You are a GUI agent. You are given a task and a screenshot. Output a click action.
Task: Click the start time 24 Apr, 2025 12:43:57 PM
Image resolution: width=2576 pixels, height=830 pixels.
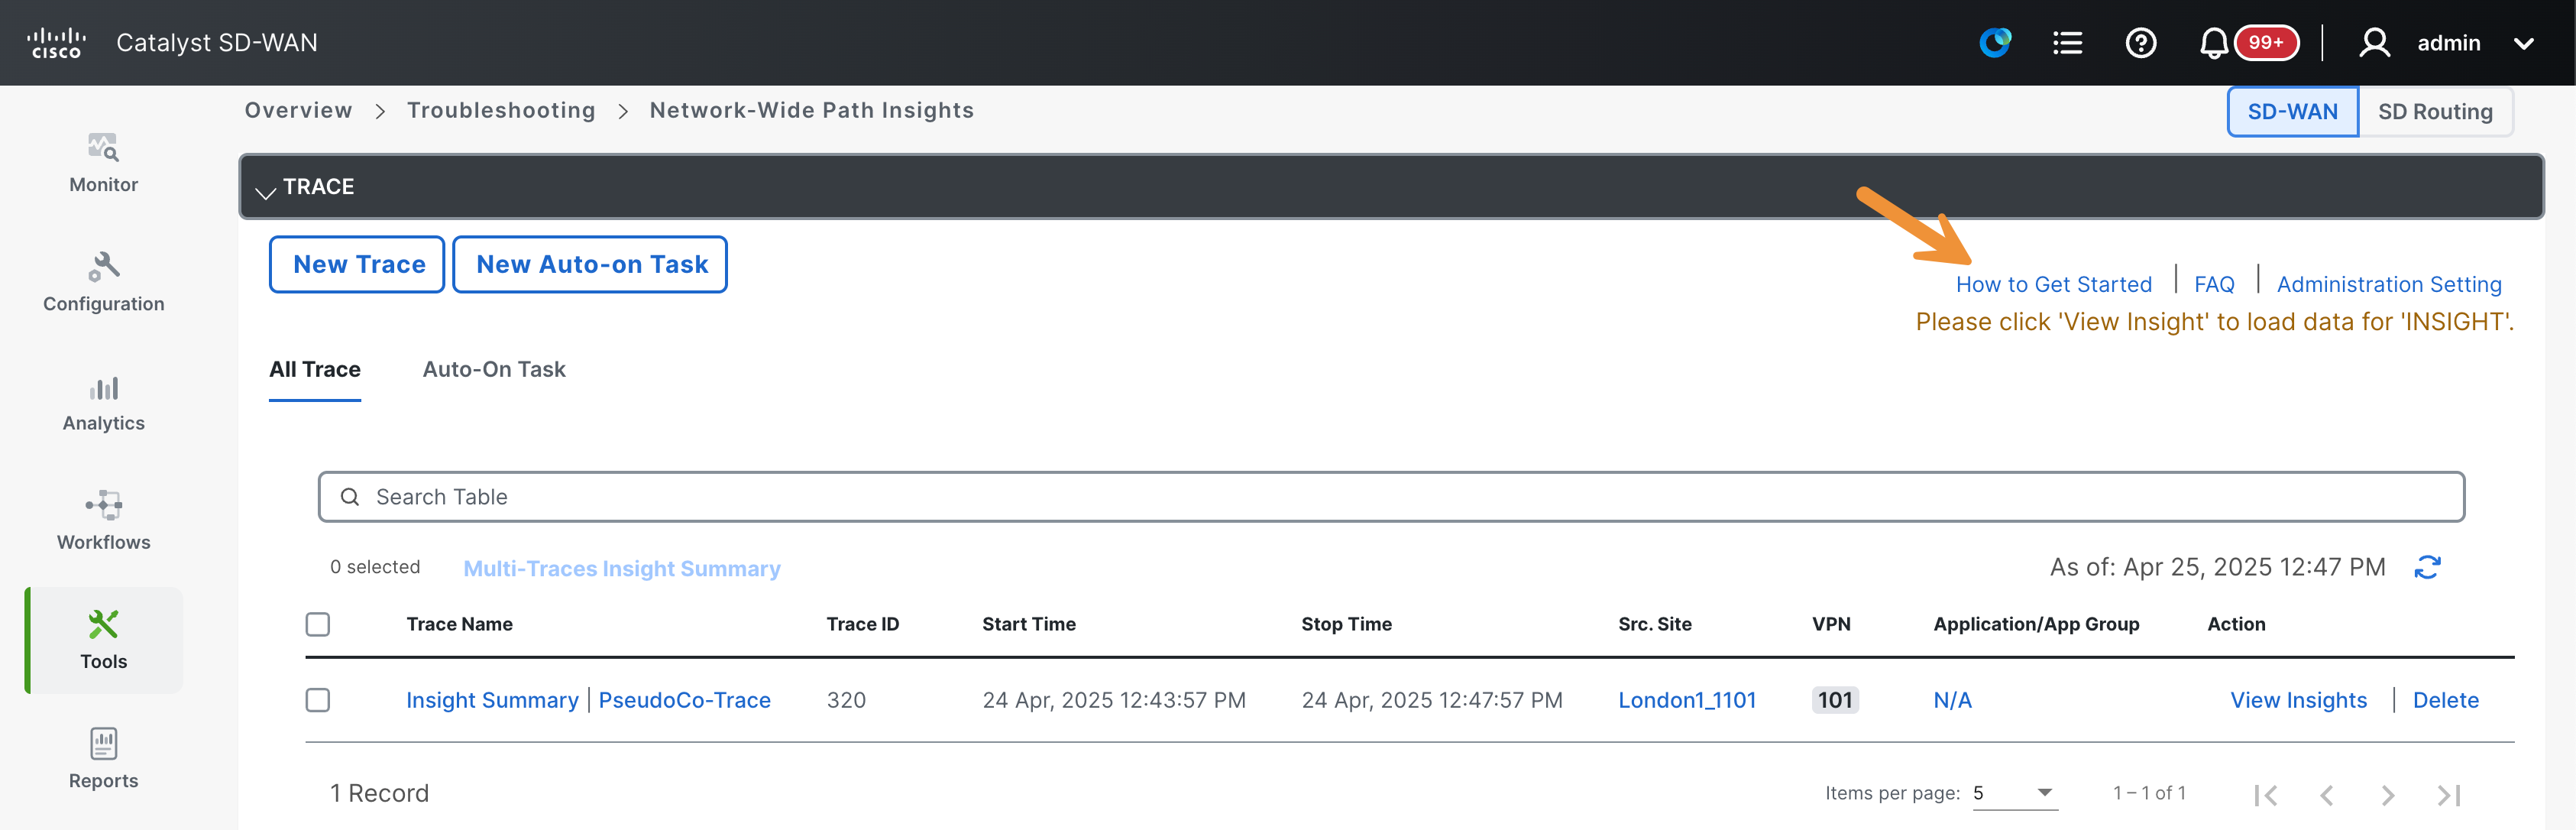click(1114, 700)
